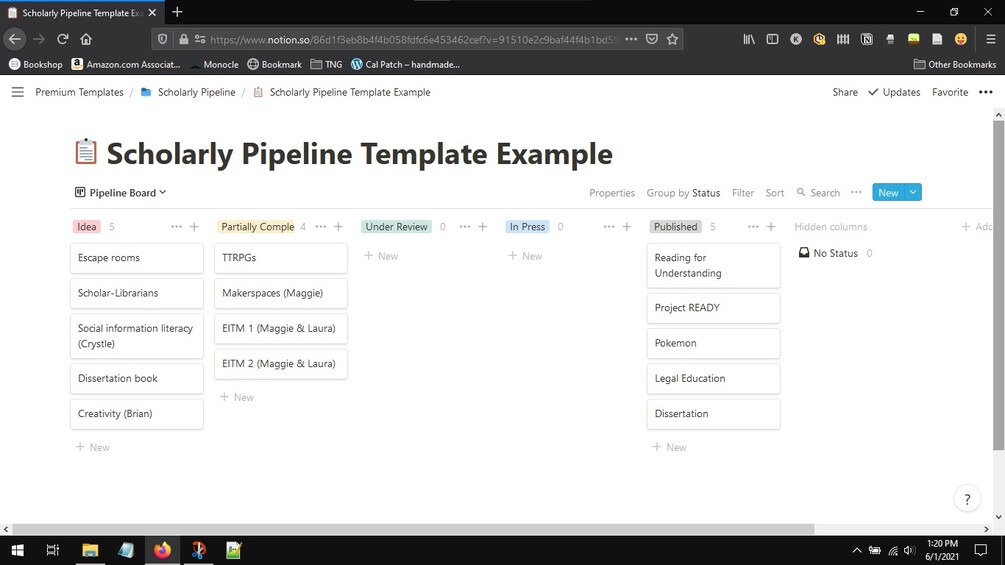Screen dimensions: 1005x565
Task: Open a new browser tab
Action: [x=178, y=12]
